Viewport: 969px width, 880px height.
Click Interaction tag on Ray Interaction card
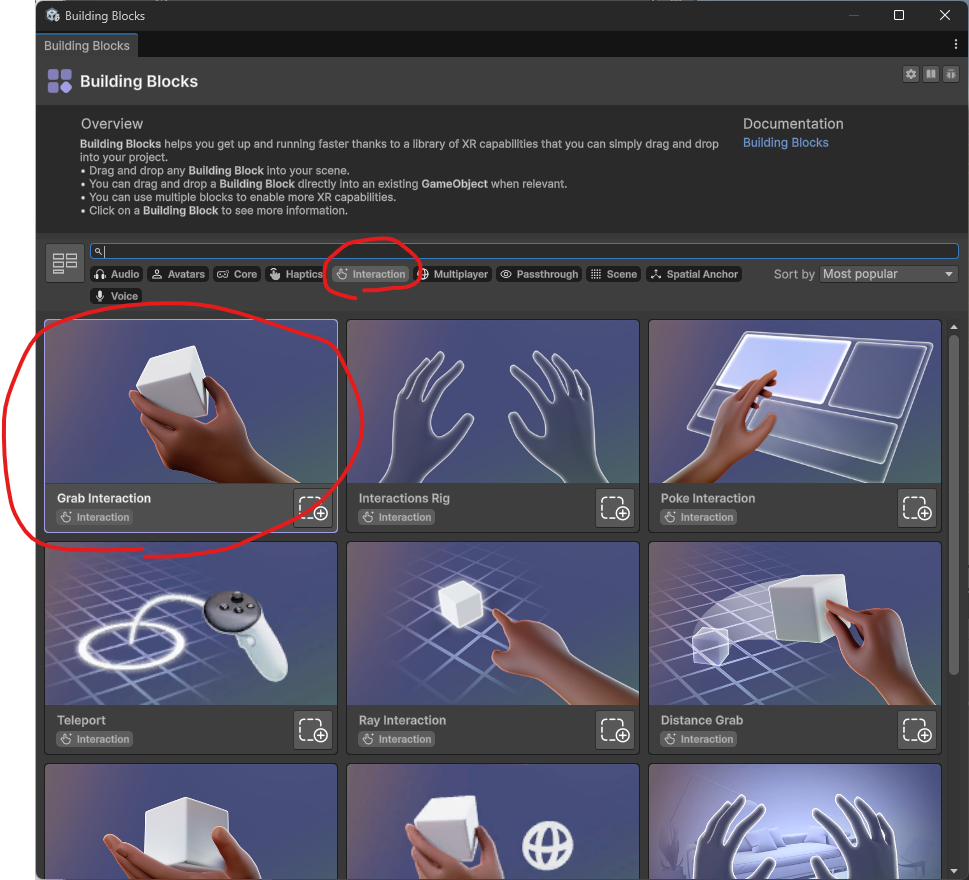coord(397,739)
